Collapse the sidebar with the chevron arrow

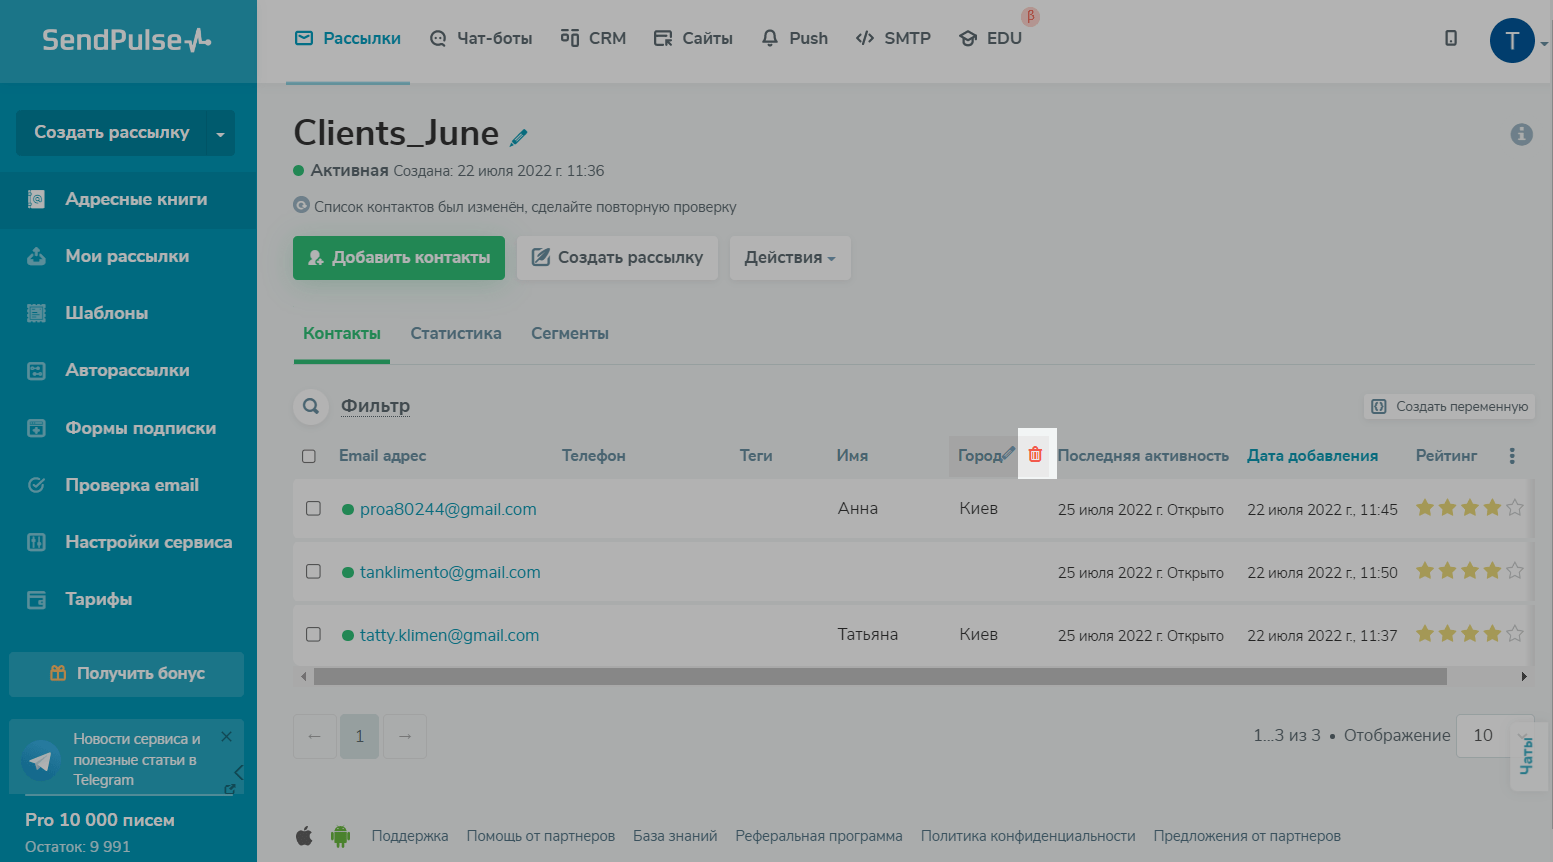[x=238, y=772]
